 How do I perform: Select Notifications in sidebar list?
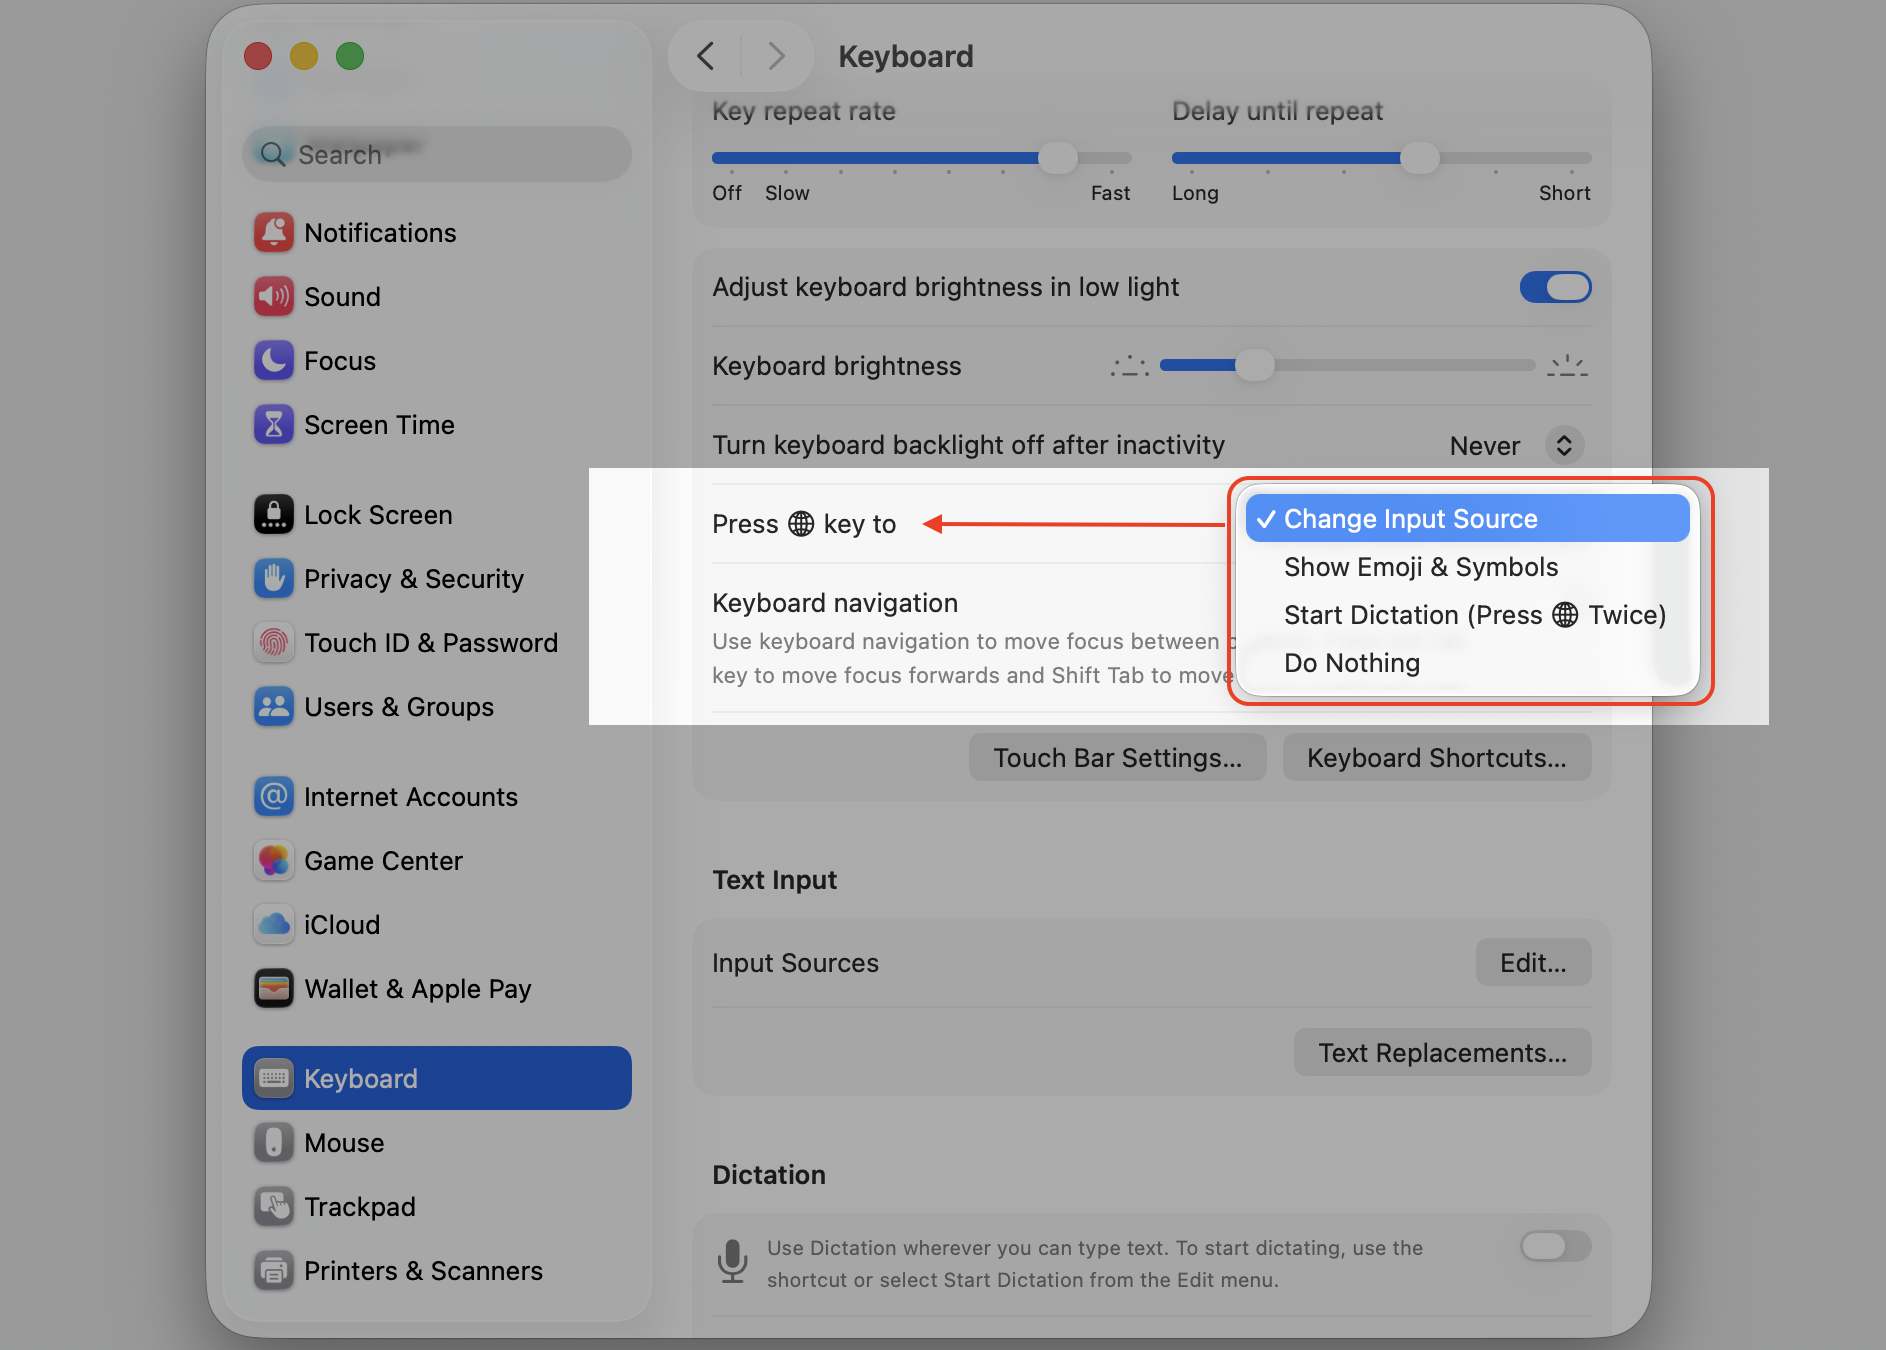(380, 232)
